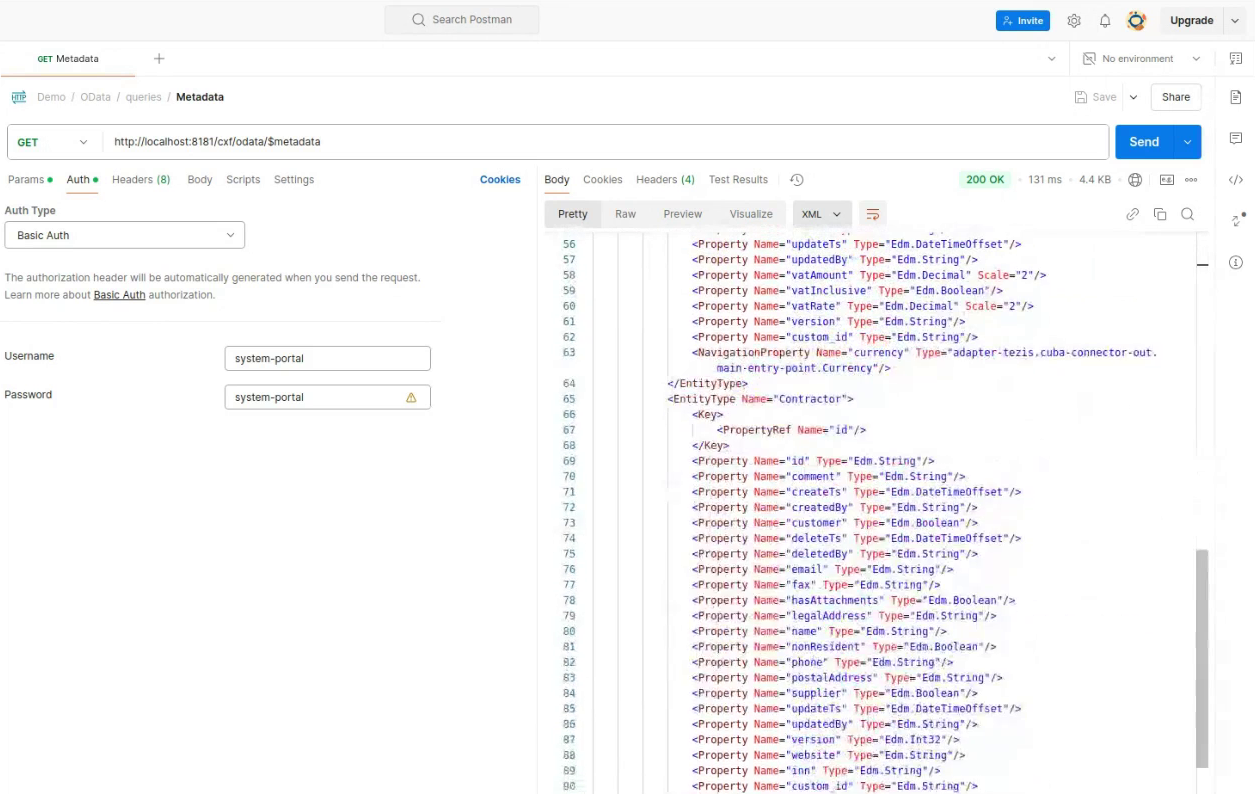
Task: Open the Auth Type dropdown
Action: point(124,234)
